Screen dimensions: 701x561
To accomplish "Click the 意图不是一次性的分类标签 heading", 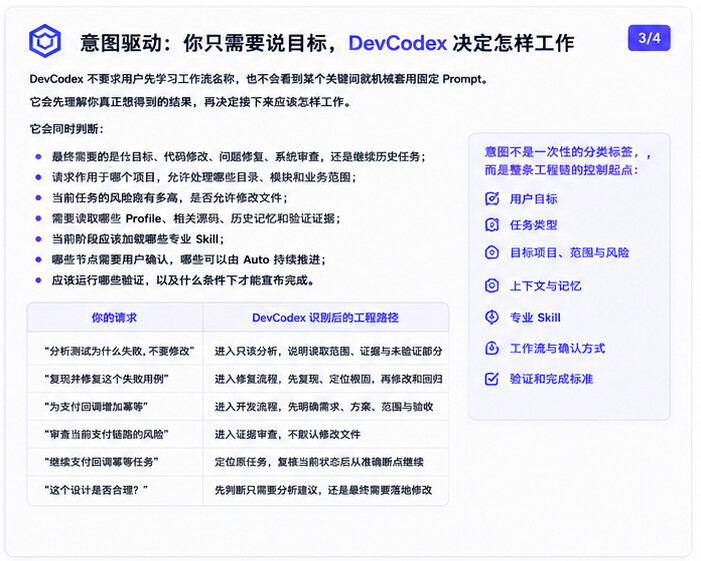I will [x=568, y=152].
